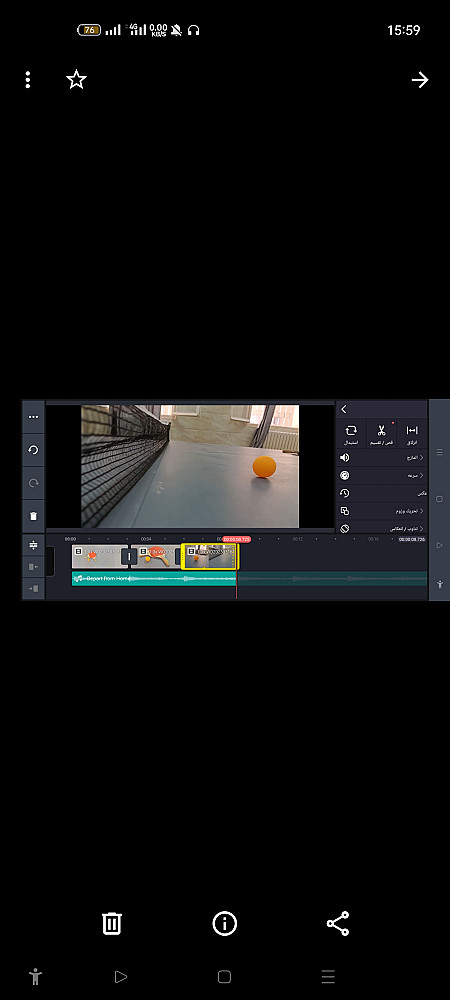Open the editor's ellipsis more menu
Screen dimensions: 450x1000
[x=33, y=416]
